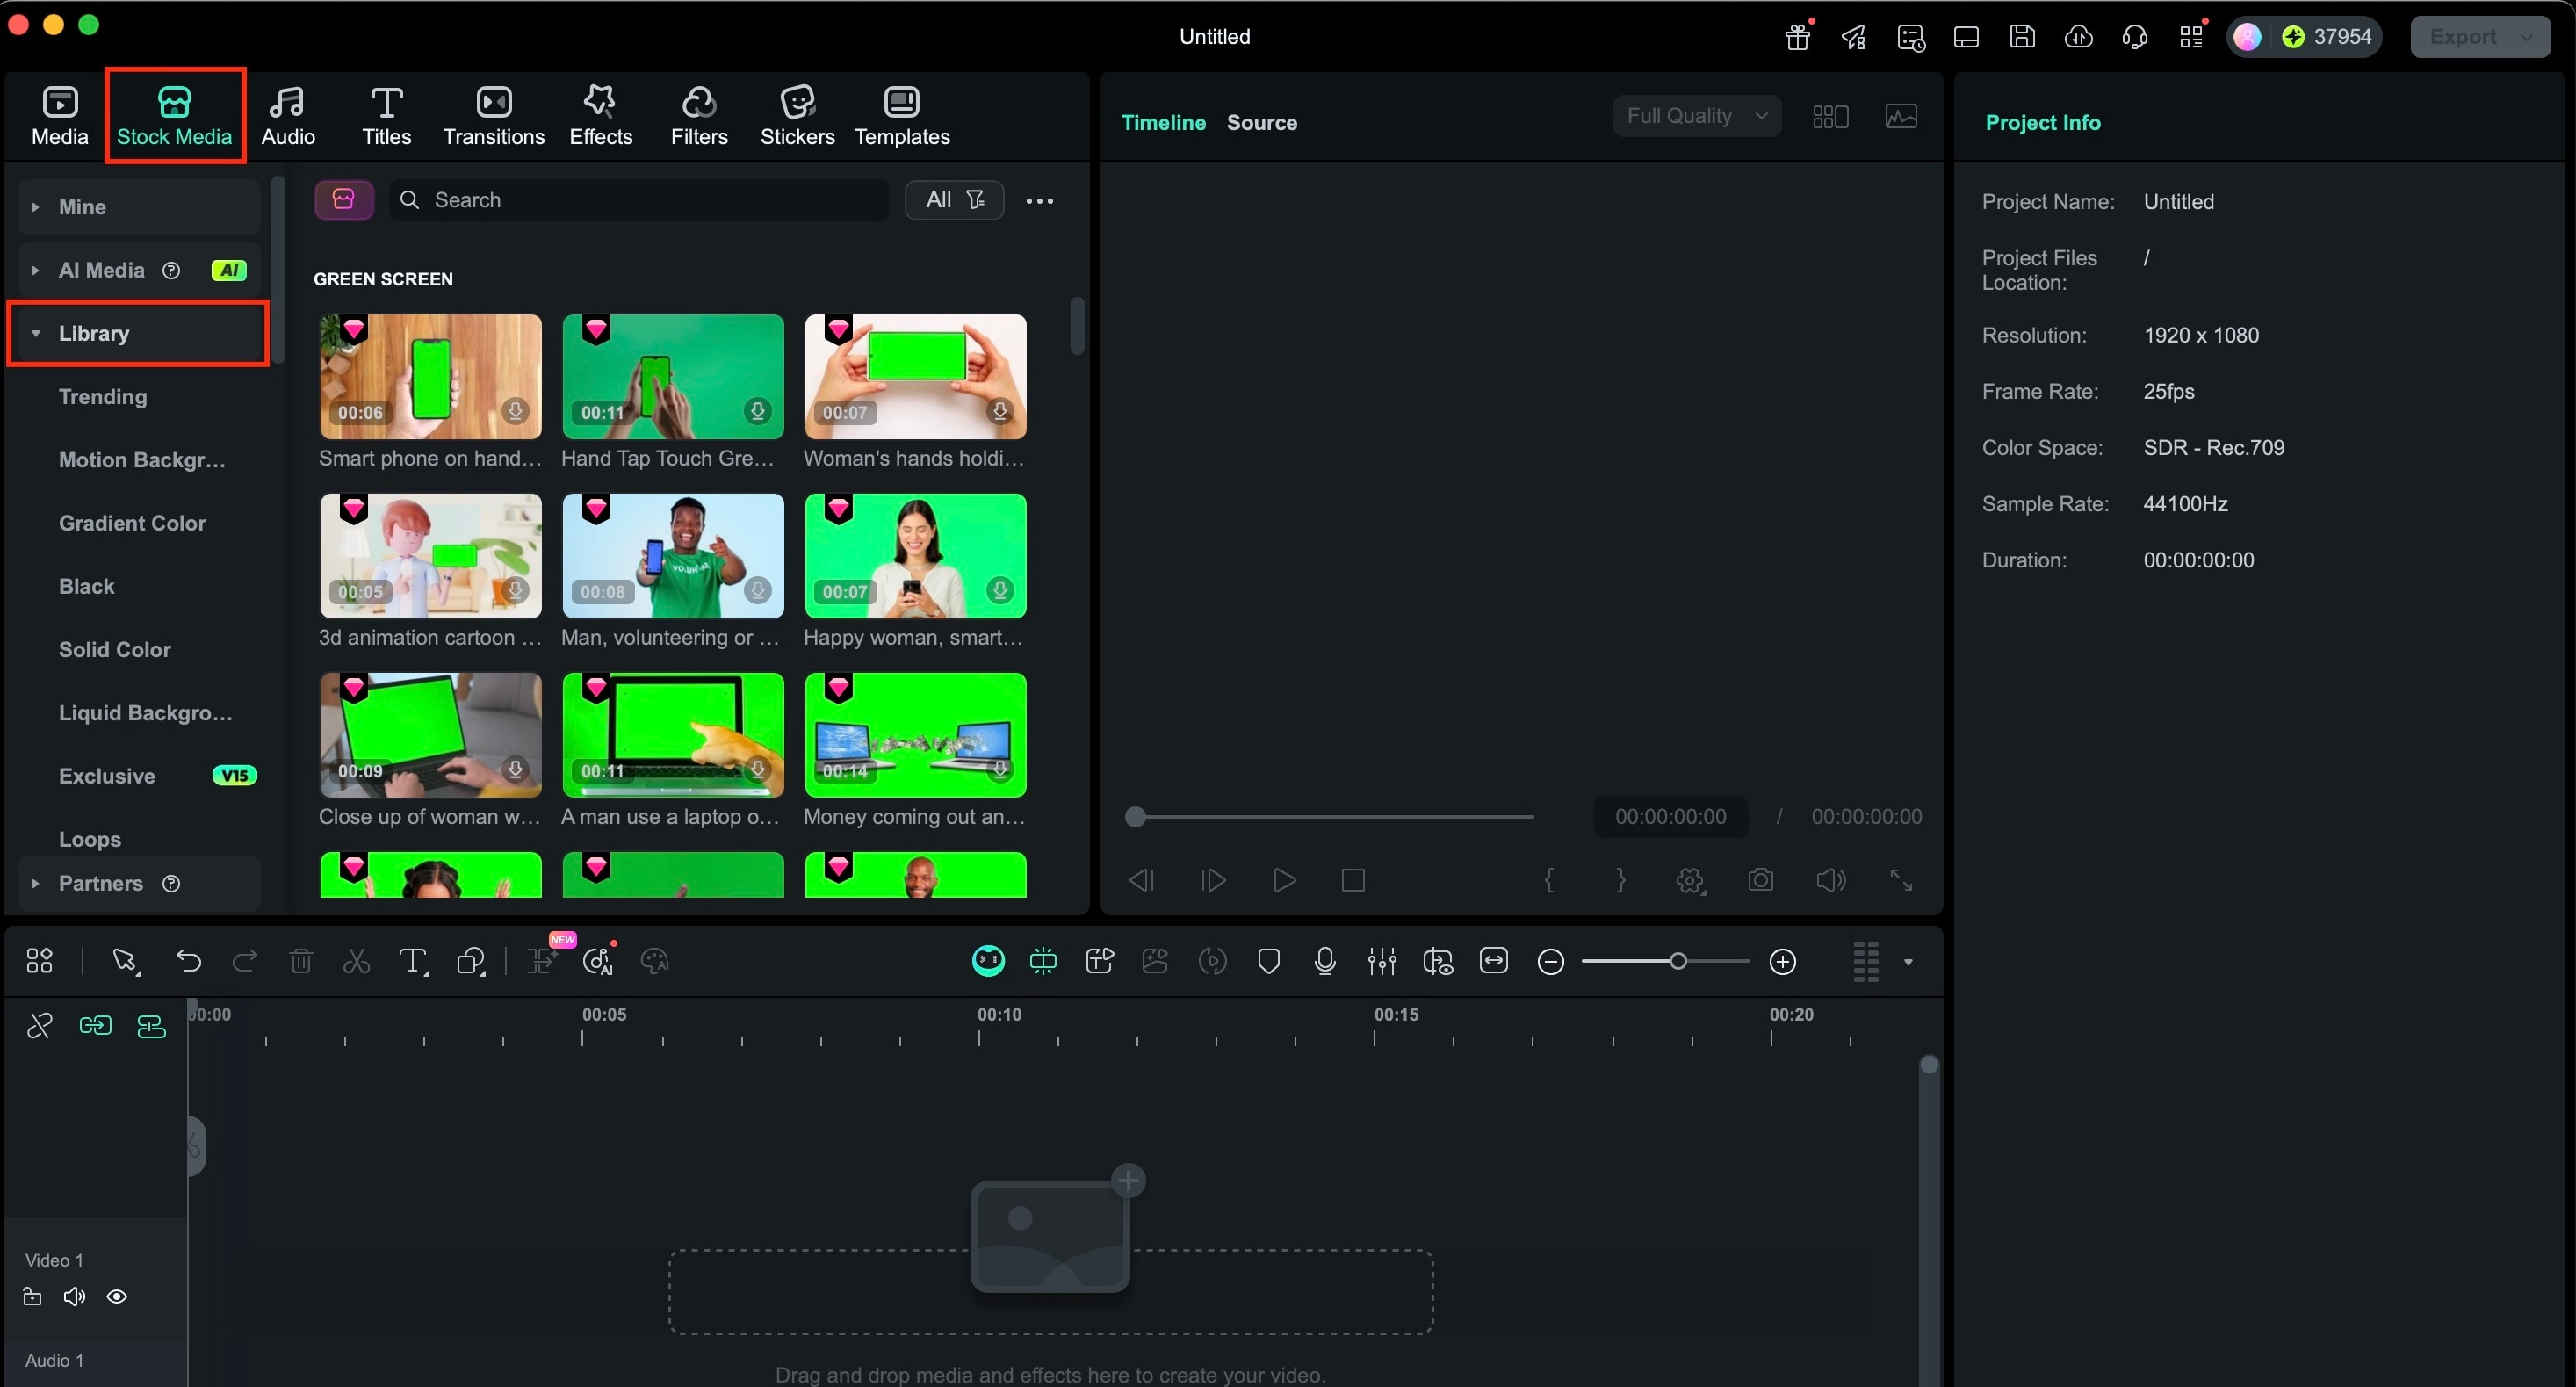2576x1387 pixels.
Task: Split the clip with the scissors tool
Action: (356, 961)
